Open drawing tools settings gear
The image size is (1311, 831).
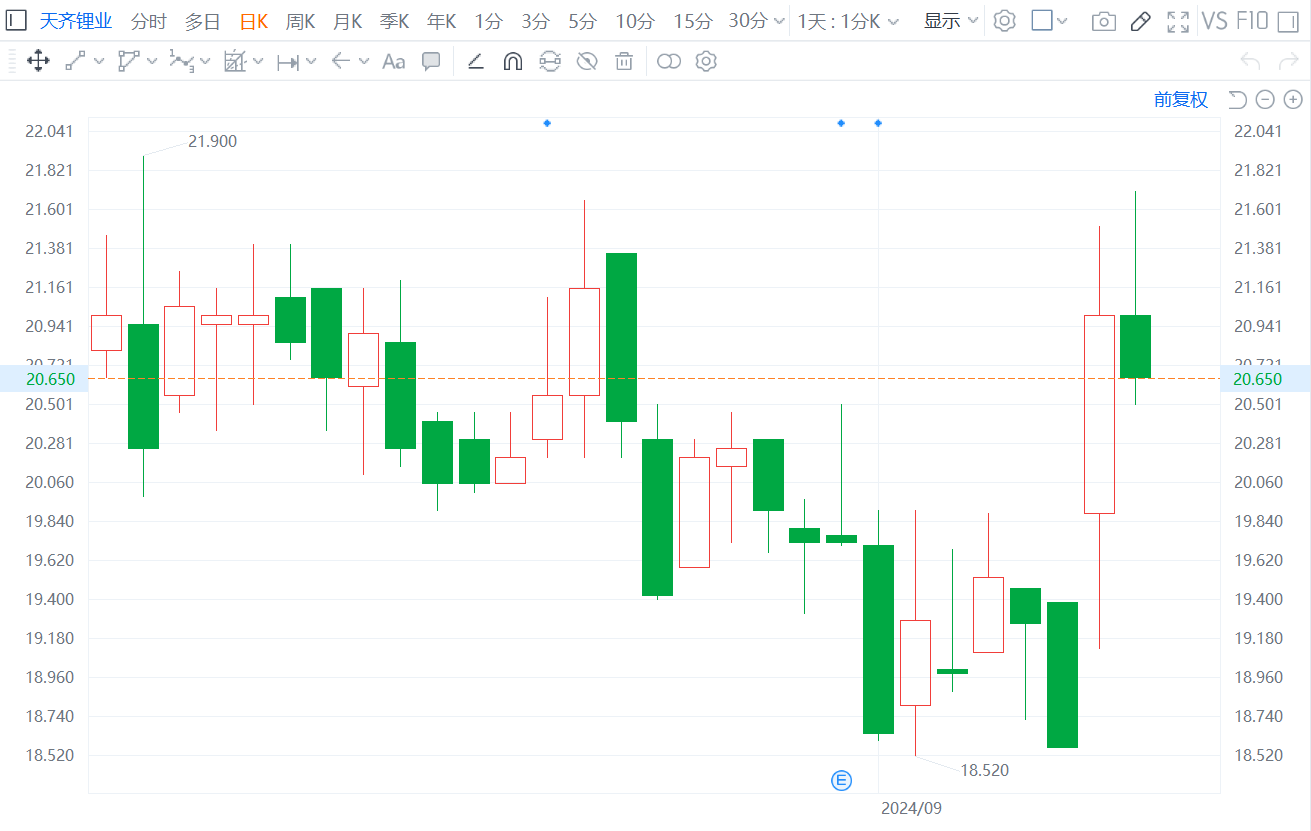pos(706,62)
